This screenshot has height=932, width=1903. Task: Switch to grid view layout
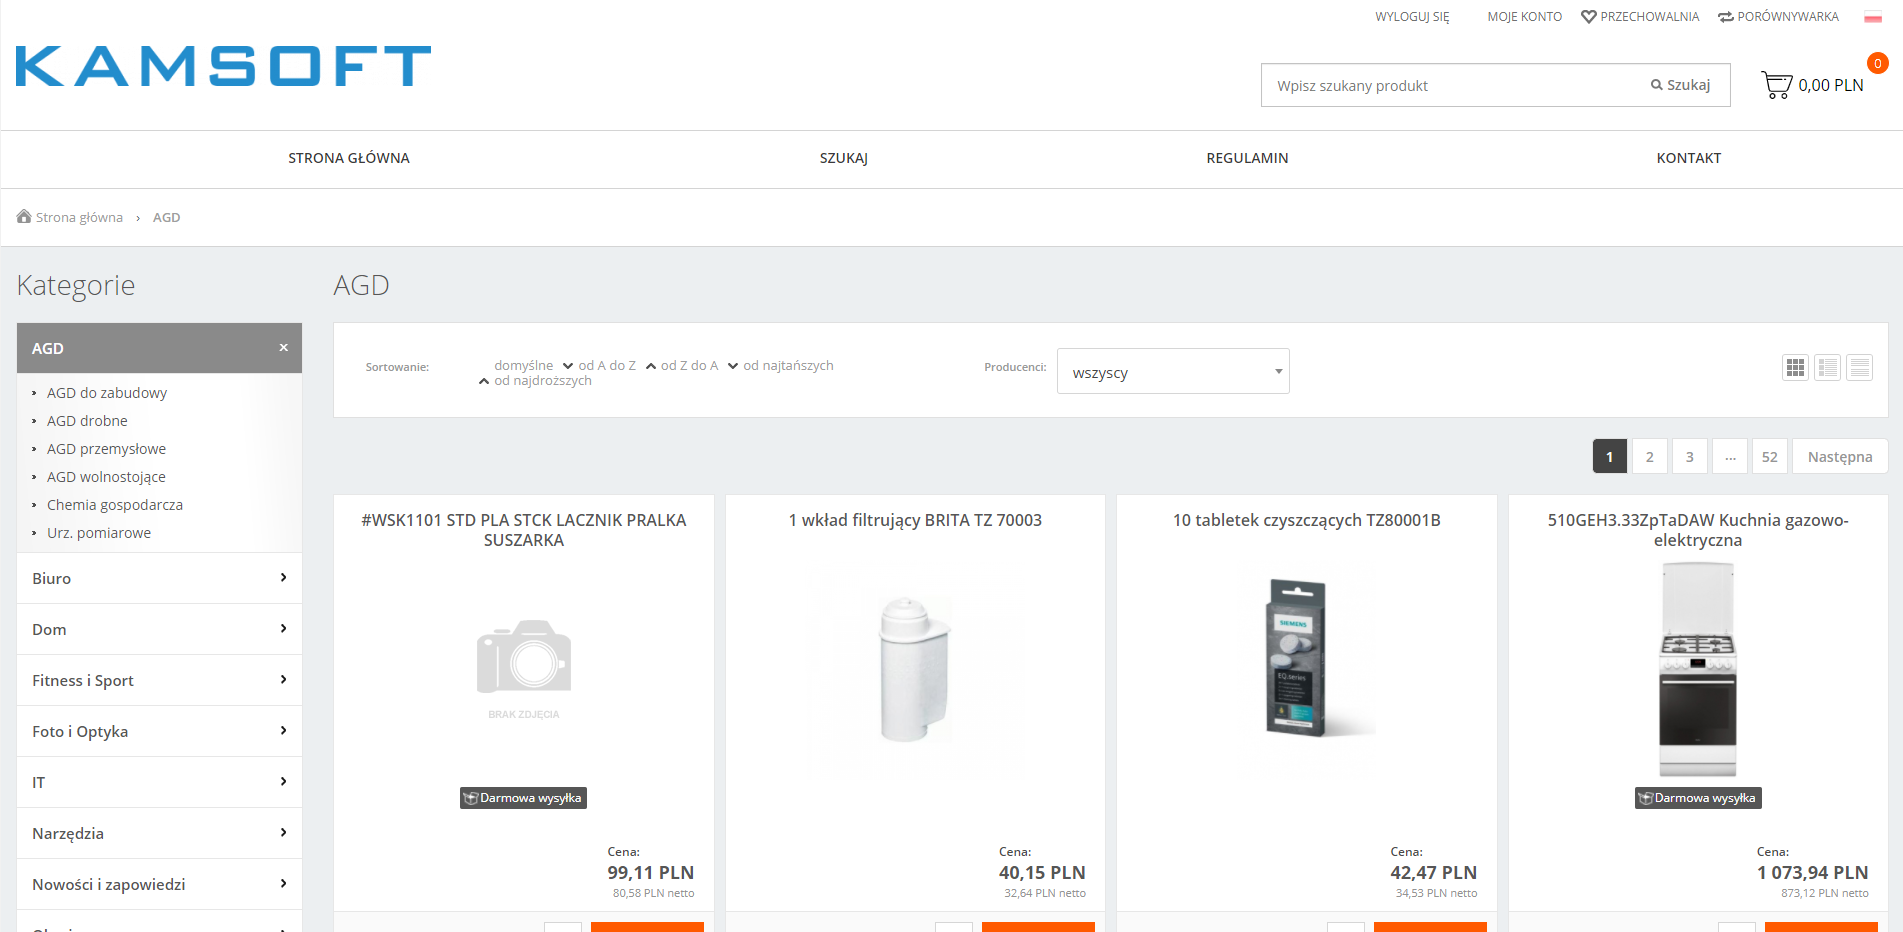(x=1796, y=368)
